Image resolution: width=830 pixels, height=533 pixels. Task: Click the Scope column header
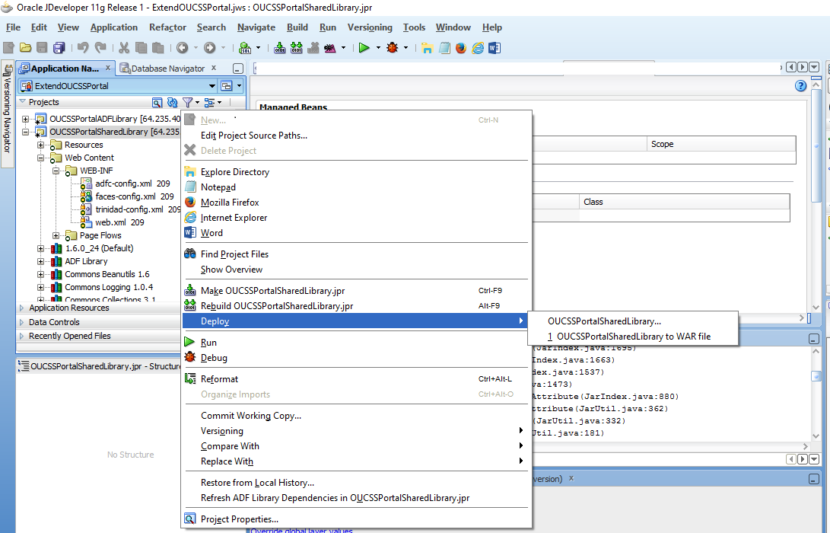(x=721, y=144)
